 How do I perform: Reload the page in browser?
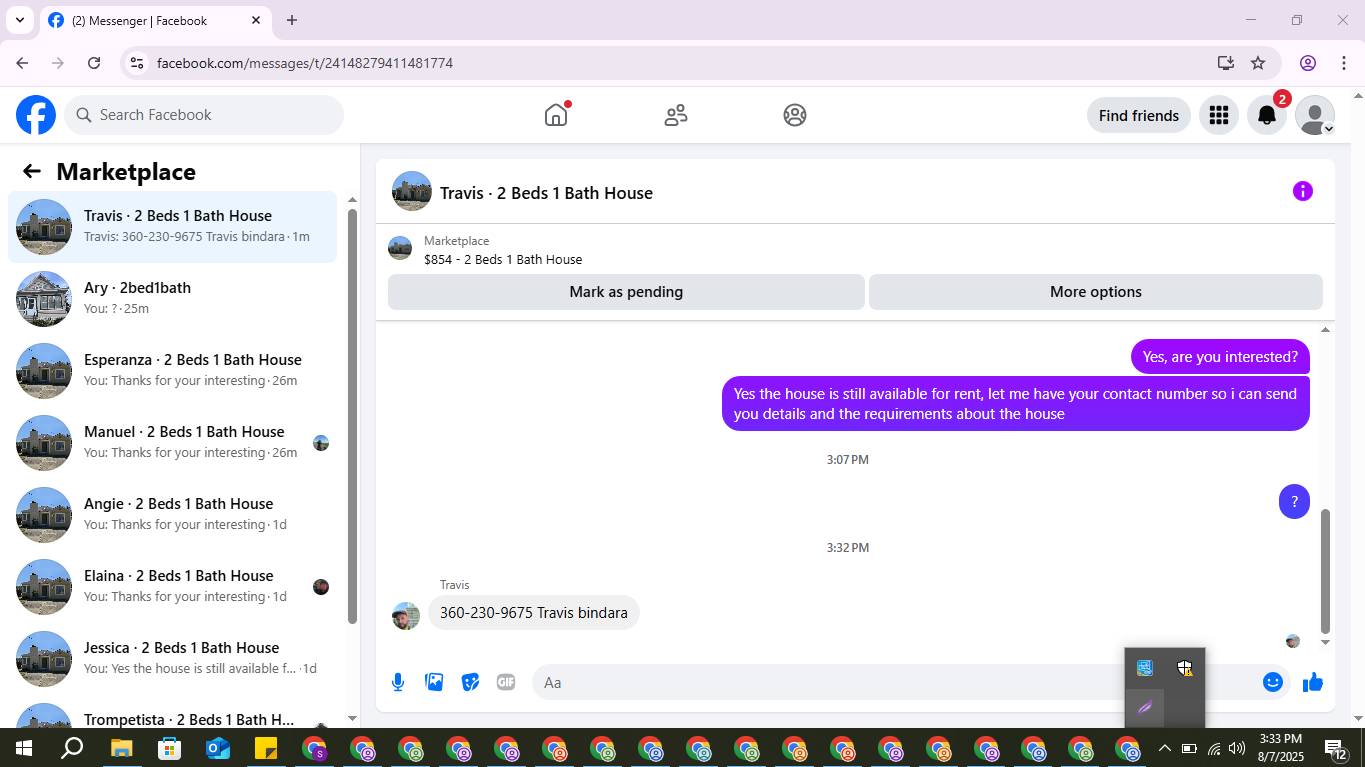(94, 63)
